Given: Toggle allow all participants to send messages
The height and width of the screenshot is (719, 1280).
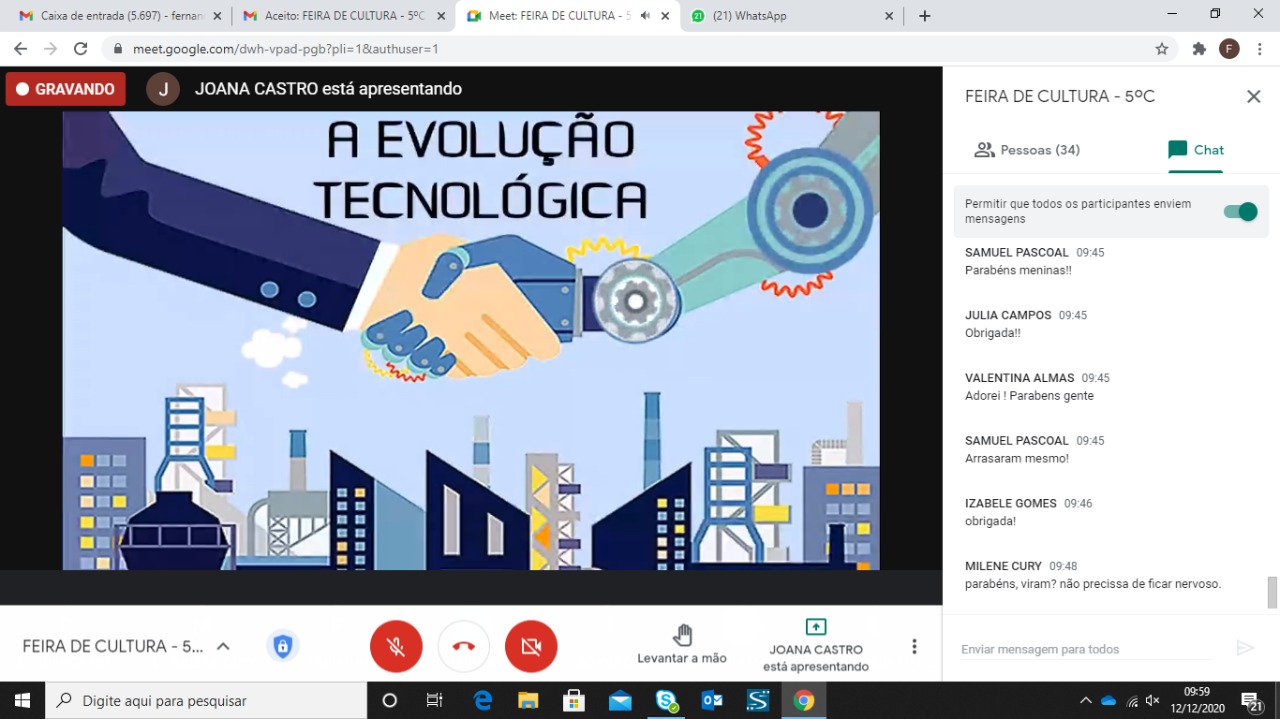Looking at the screenshot, I should (x=1240, y=212).
